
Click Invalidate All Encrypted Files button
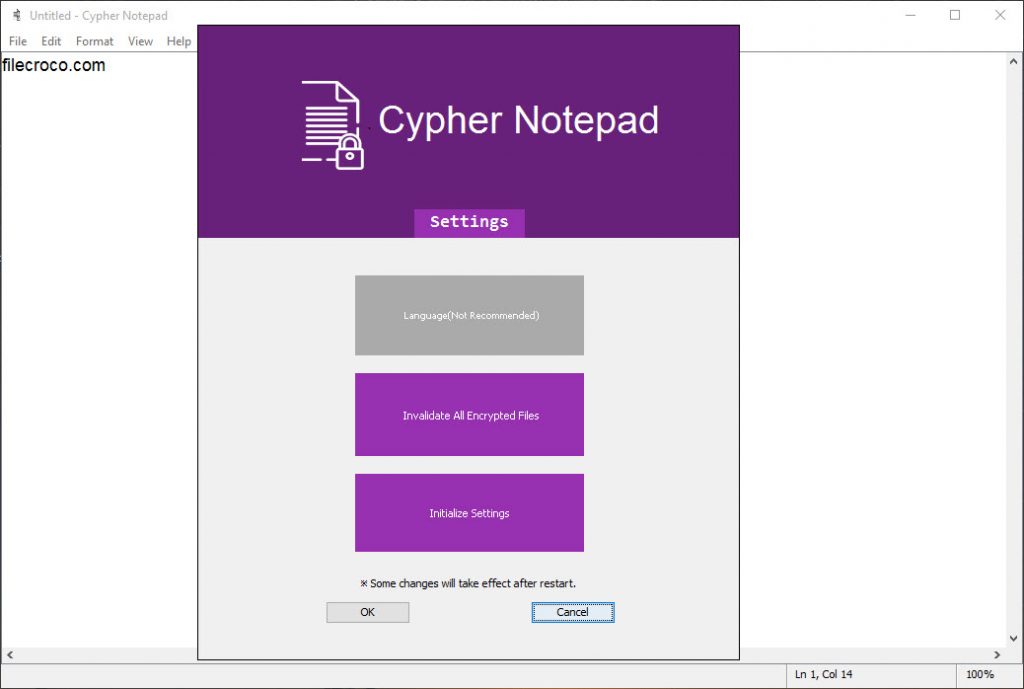point(470,415)
